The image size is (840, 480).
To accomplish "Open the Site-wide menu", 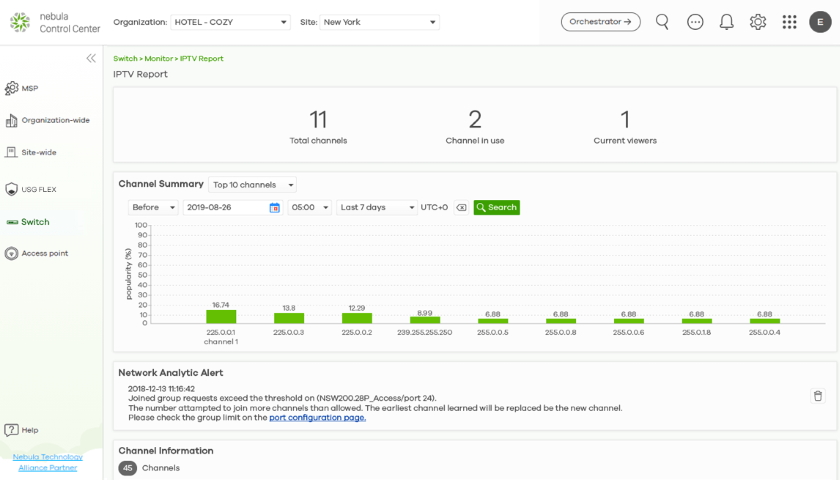I will [39, 152].
